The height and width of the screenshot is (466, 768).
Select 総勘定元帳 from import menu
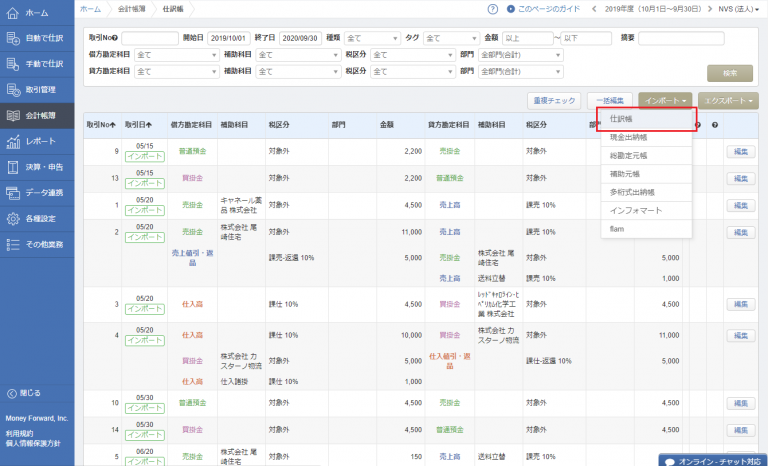pyautogui.click(x=647, y=156)
